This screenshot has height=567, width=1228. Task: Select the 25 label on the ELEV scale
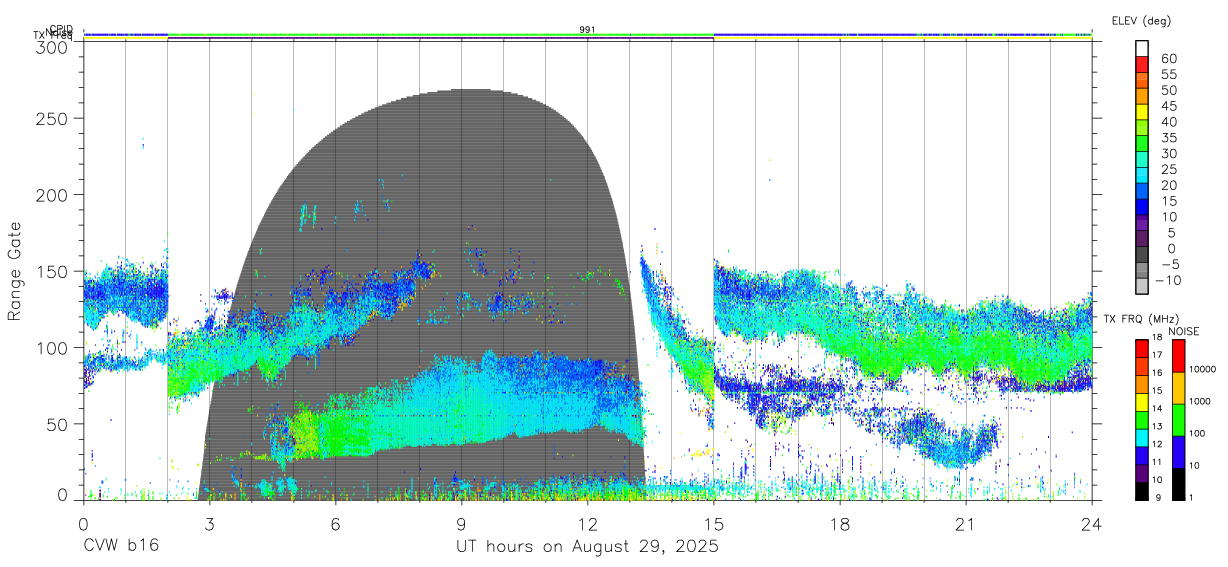click(x=1169, y=170)
